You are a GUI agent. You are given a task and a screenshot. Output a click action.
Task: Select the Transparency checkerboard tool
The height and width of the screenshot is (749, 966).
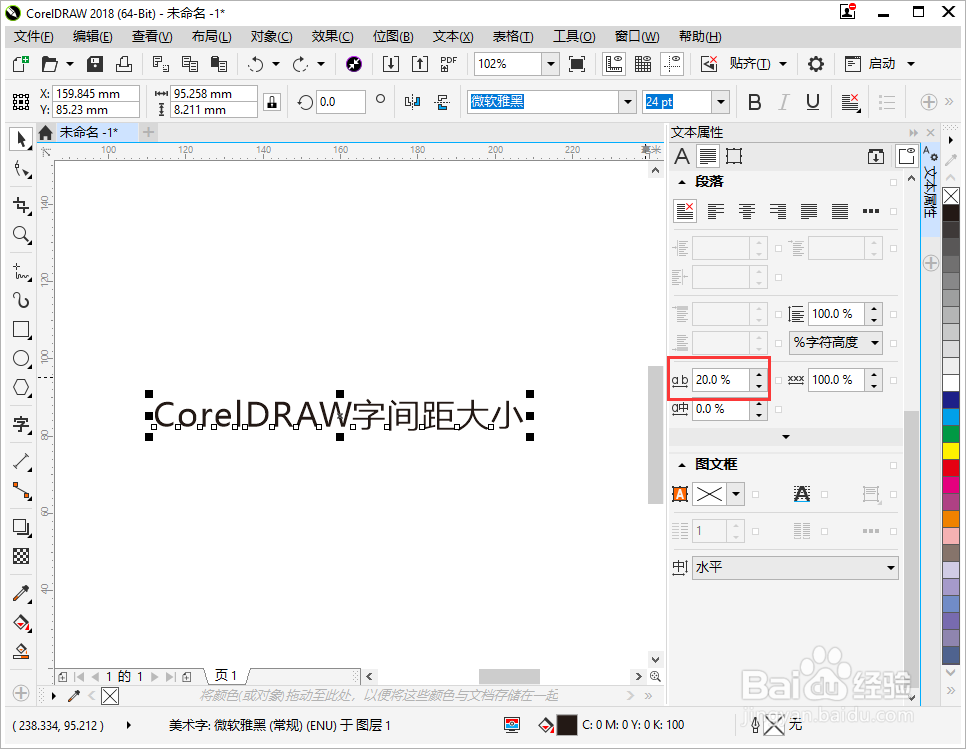click(x=22, y=556)
